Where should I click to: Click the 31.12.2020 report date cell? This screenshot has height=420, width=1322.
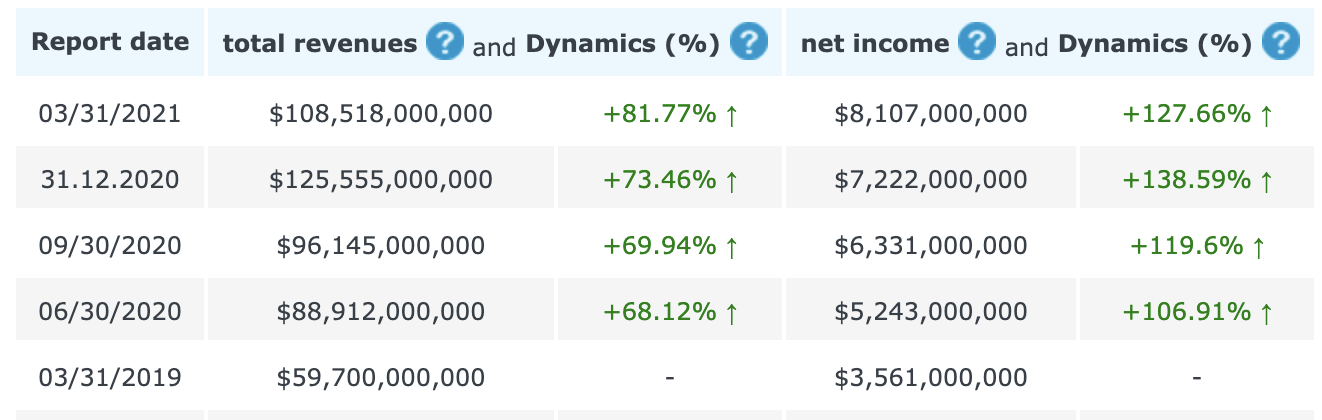click(110, 180)
